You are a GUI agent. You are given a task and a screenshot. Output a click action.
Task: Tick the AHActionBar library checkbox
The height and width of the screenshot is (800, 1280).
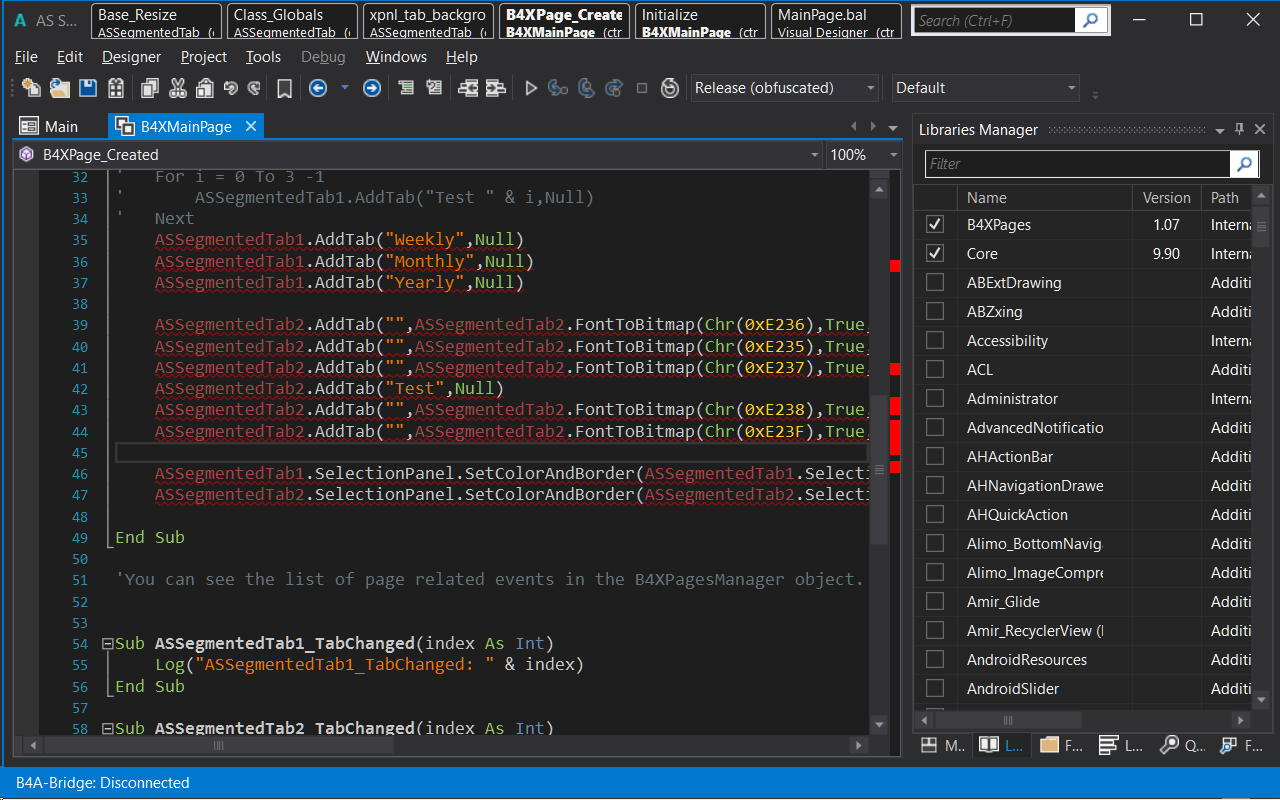point(935,457)
